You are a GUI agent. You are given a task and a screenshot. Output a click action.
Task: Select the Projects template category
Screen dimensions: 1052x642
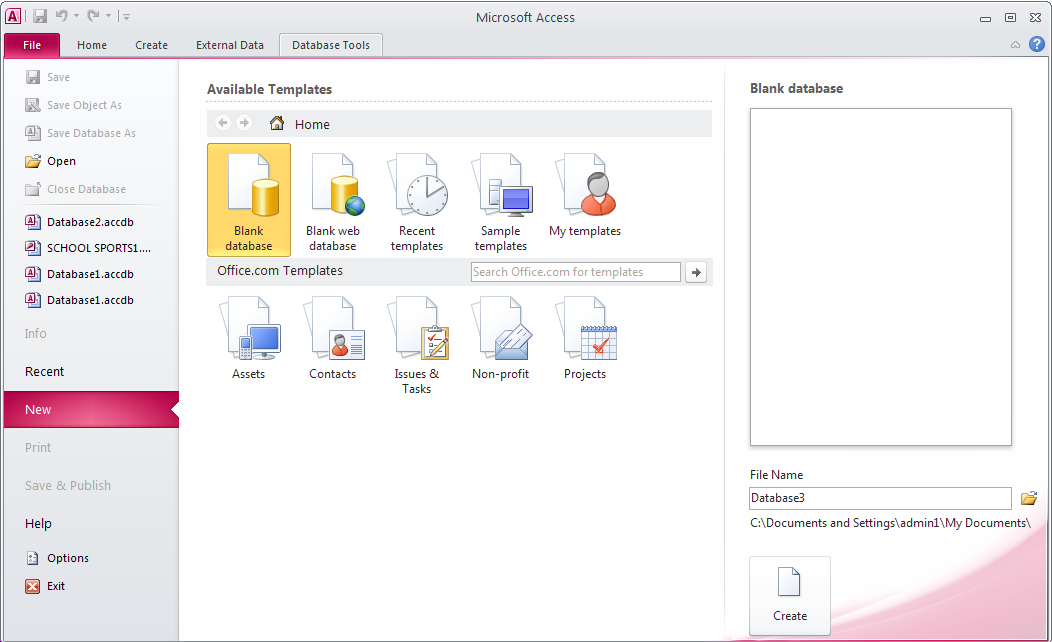(x=585, y=339)
